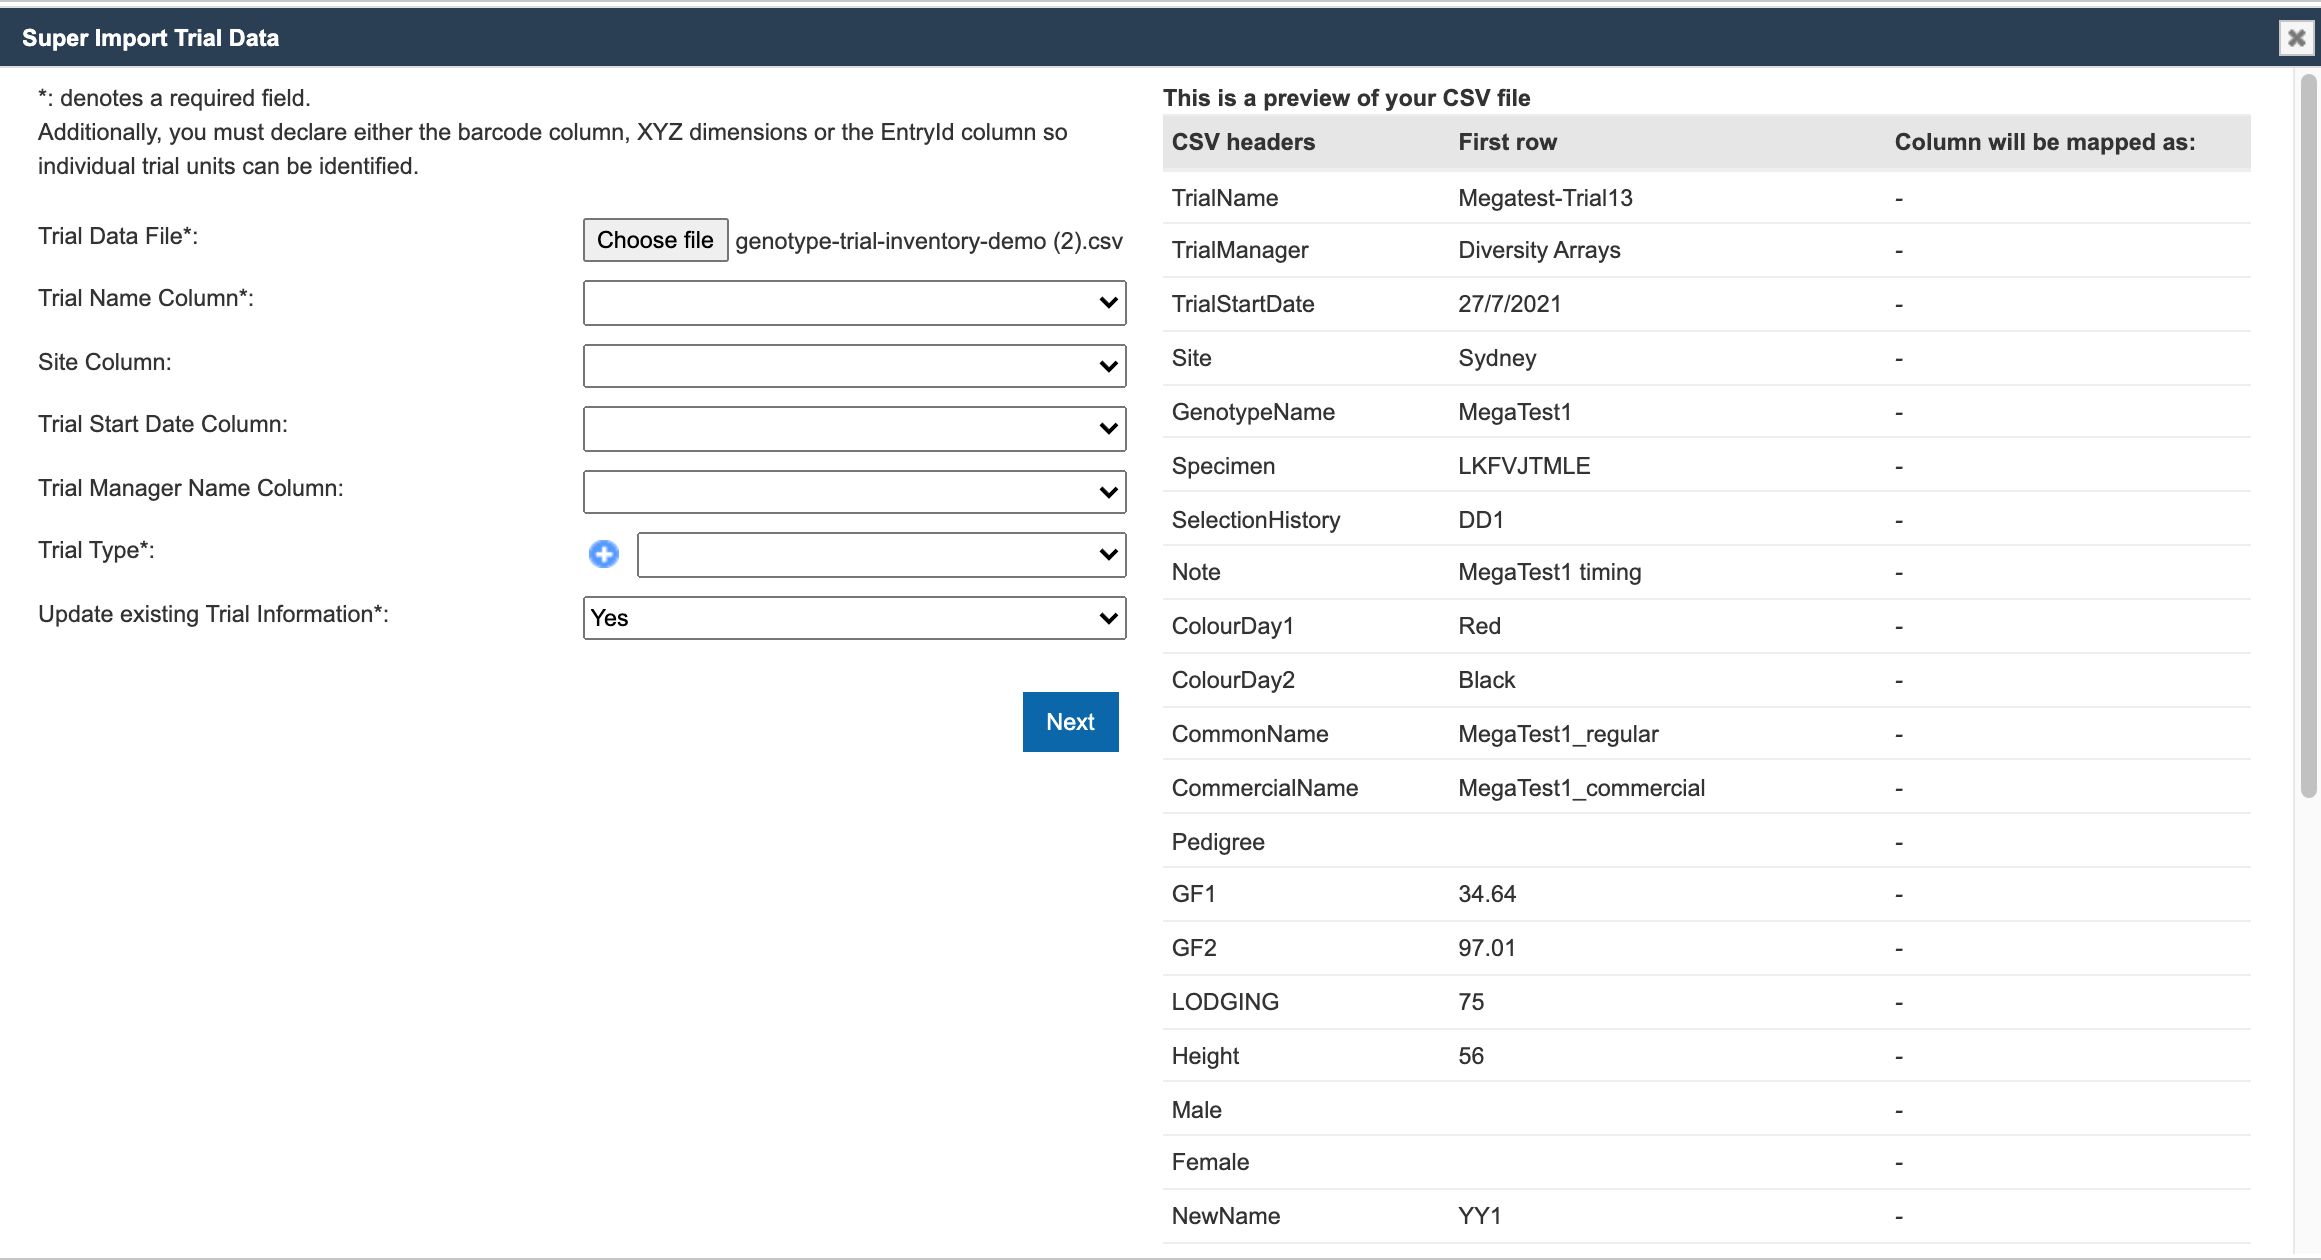Change Update existing Trial Information from Yes
Viewport: 2321px width, 1260px height.
[x=852, y=618]
